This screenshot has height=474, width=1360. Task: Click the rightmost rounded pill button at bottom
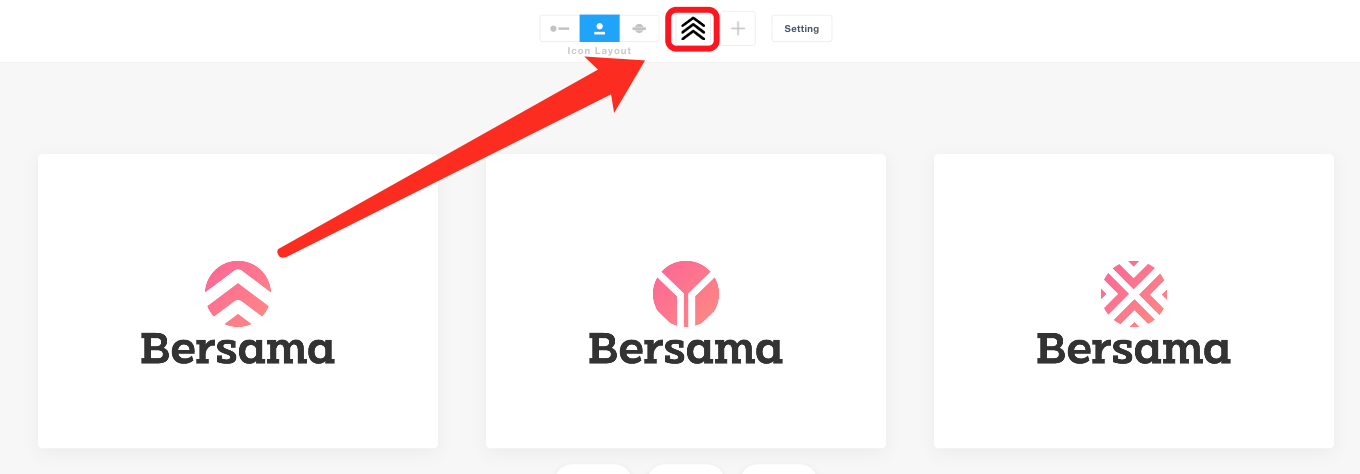(778, 469)
